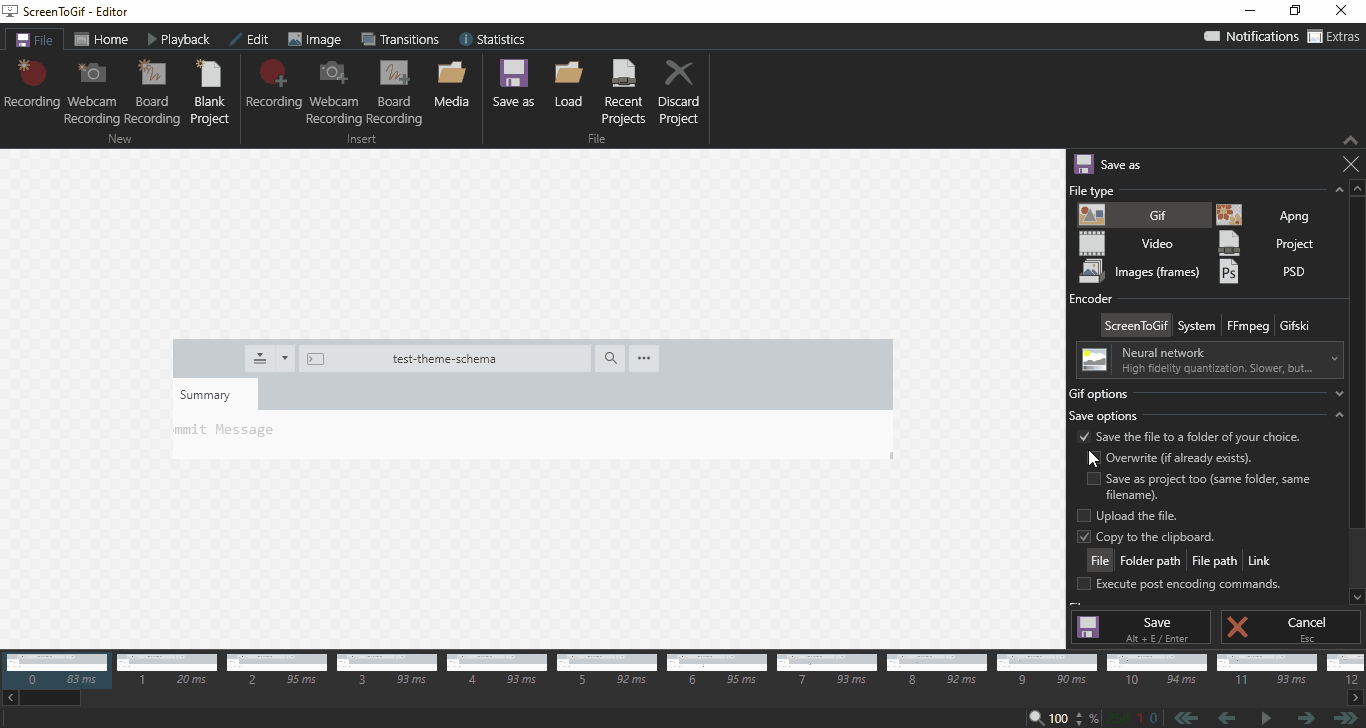Select File path clipboard option
Image resolution: width=1366 pixels, height=728 pixels.
1214,561
